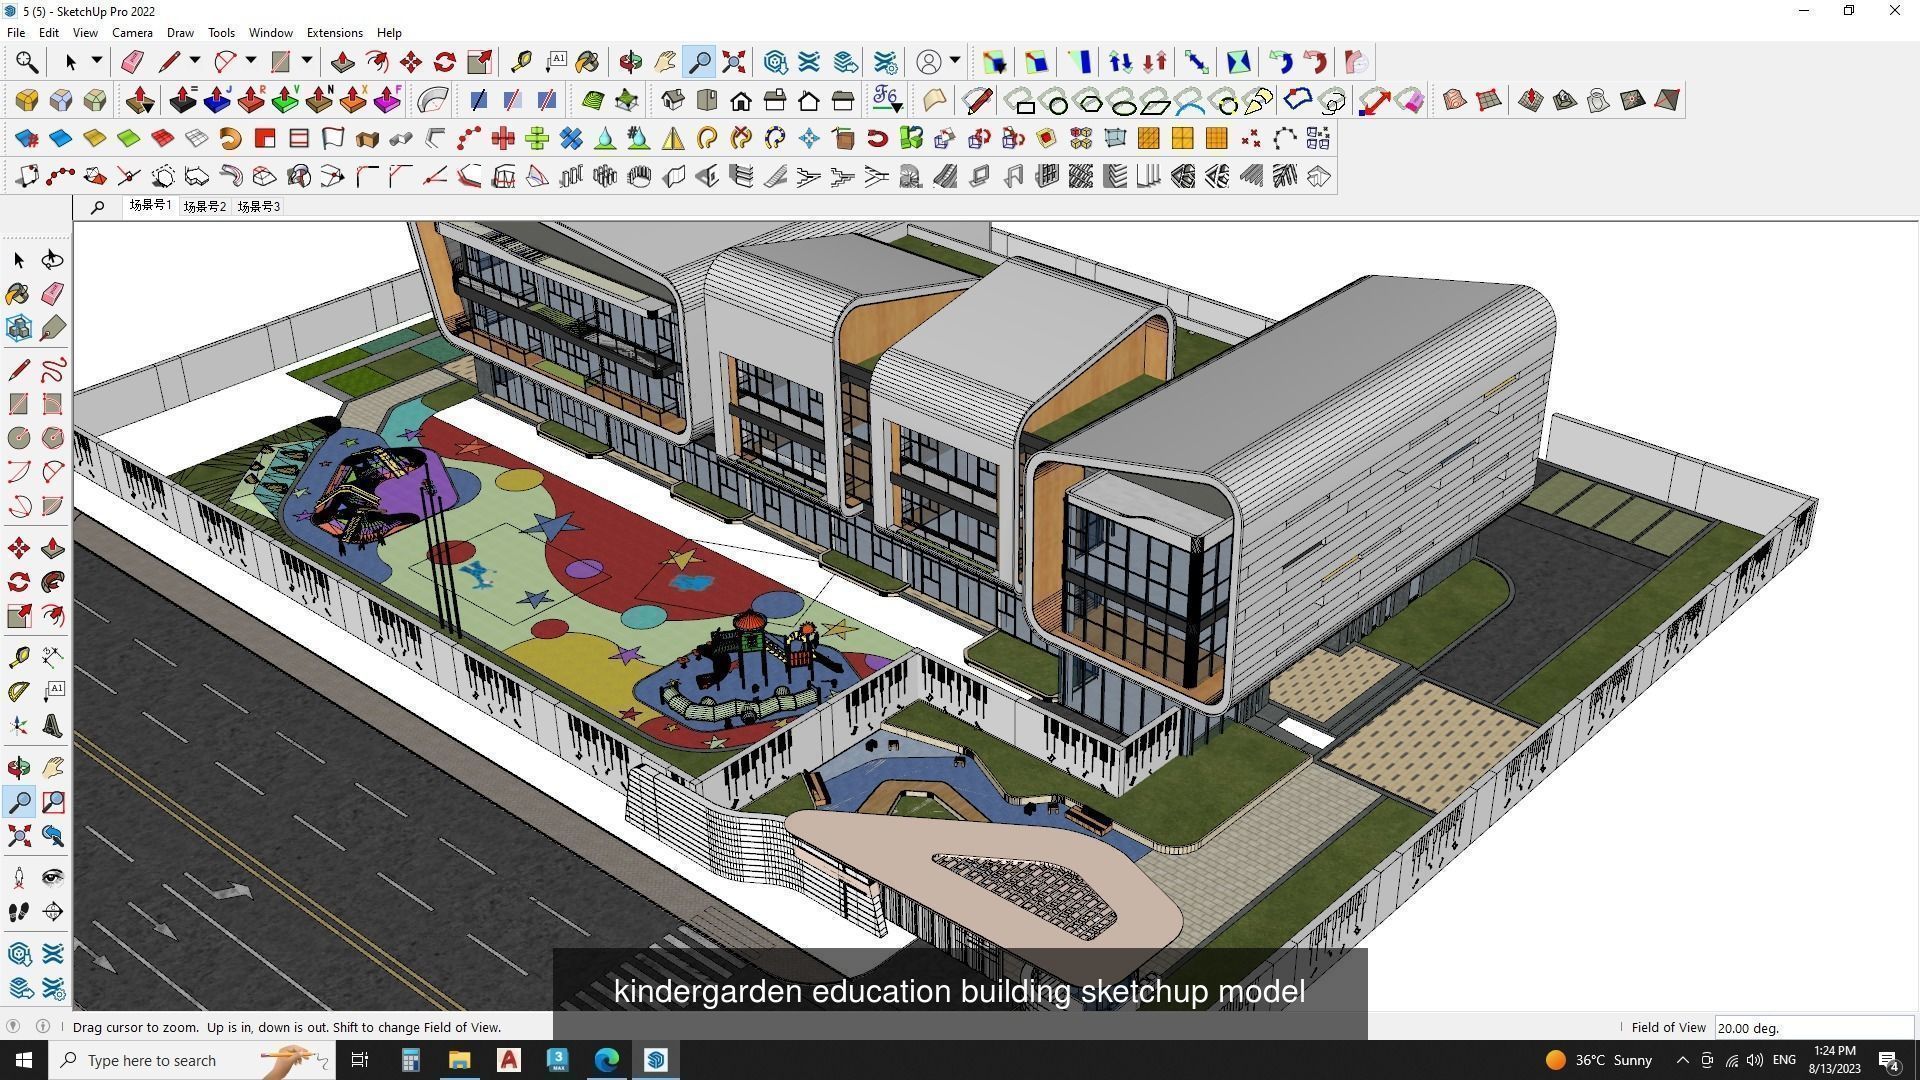Open the Camera menu
The width and height of the screenshot is (1920, 1080).
(x=132, y=32)
